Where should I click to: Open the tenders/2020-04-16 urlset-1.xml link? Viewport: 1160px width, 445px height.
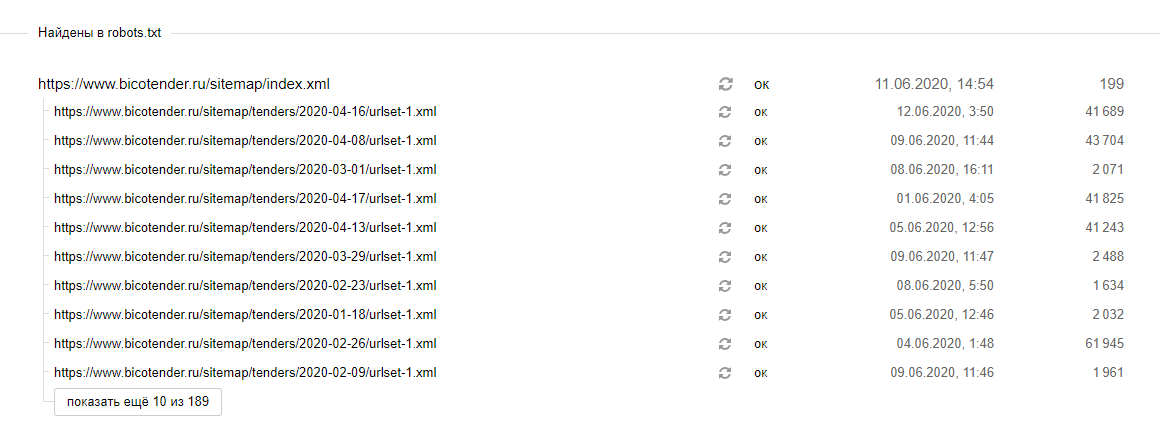coord(245,111)
